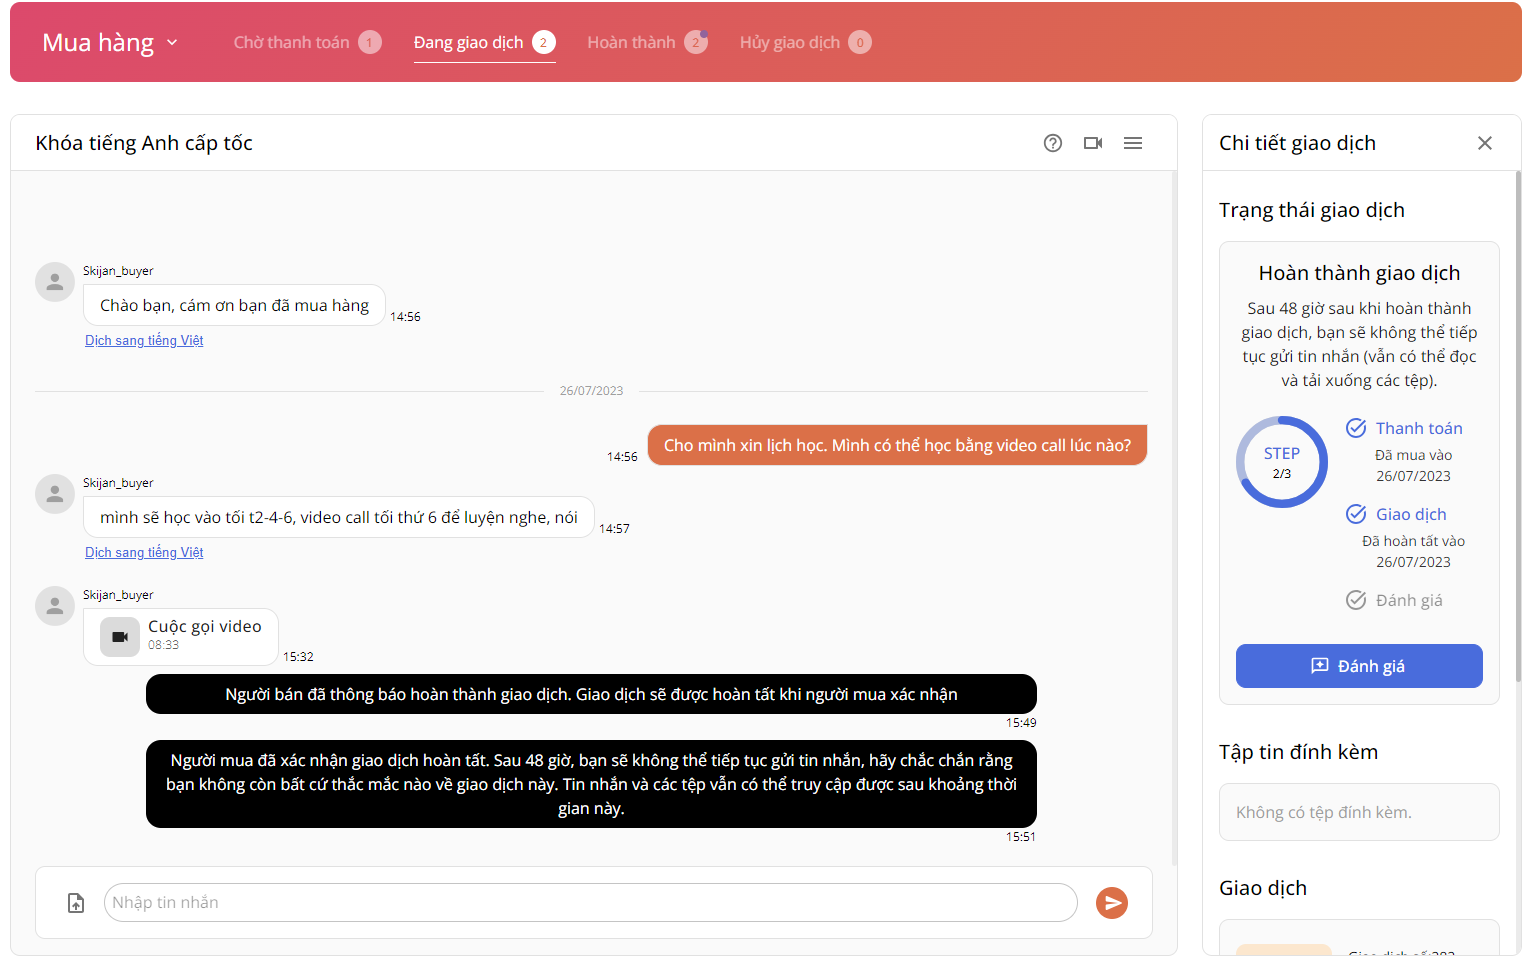Expand the Mua hàng dropdown
Image resolution: width=1534 pixels, height=972 pixels.
[x=110, y=42]
